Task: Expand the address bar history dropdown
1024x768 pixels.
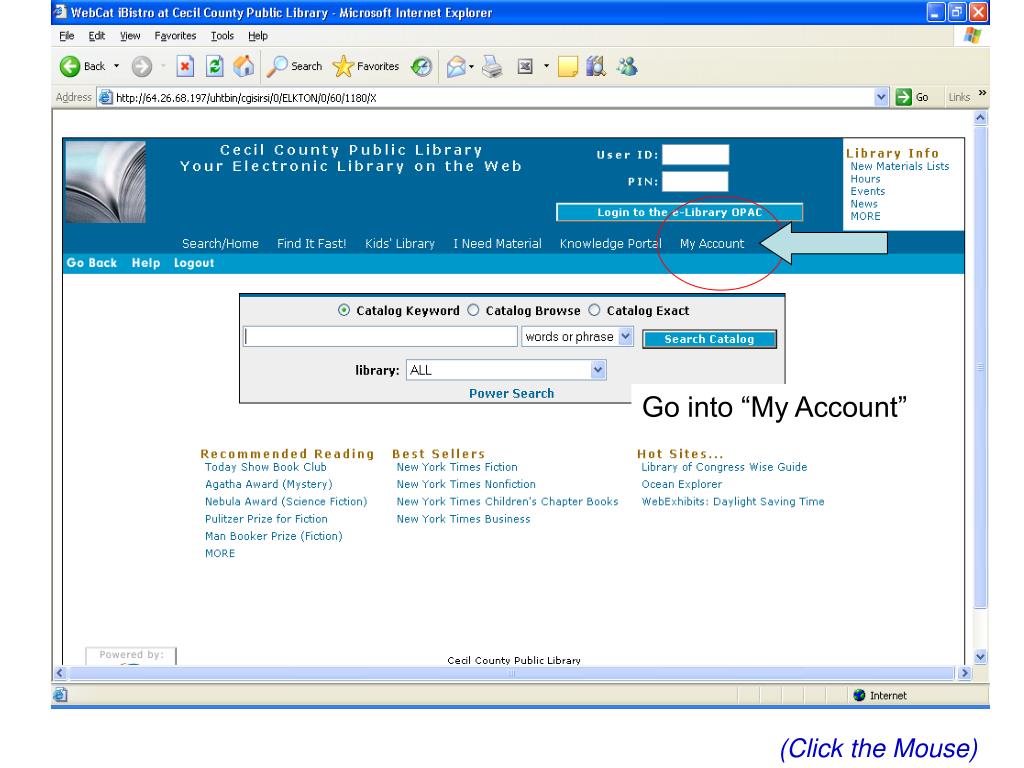Action: [881, 97]
